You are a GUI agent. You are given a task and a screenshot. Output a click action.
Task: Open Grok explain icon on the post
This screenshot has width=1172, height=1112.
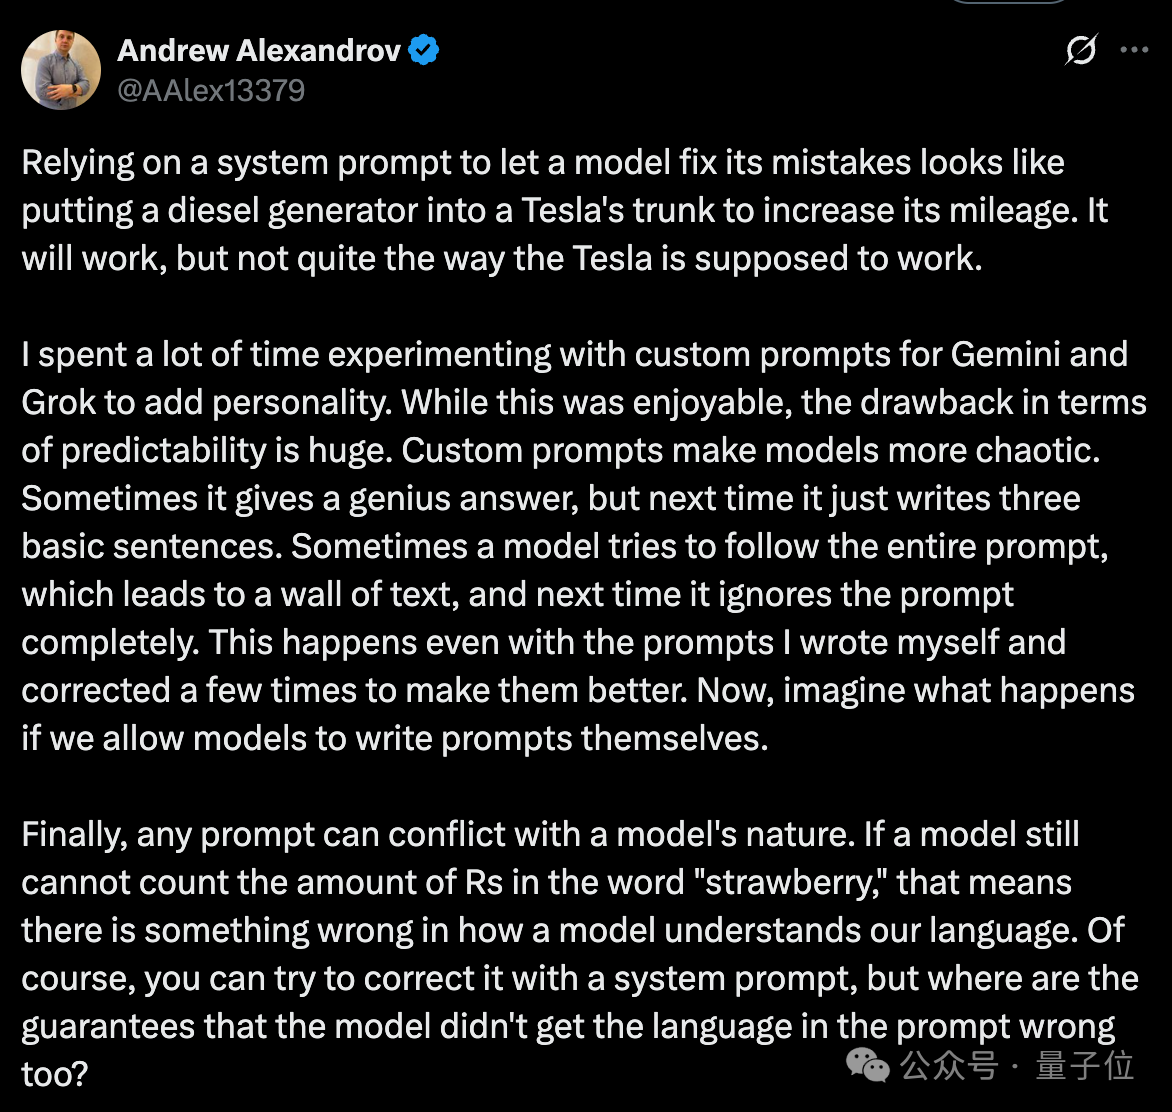[x=1081, y=50]
